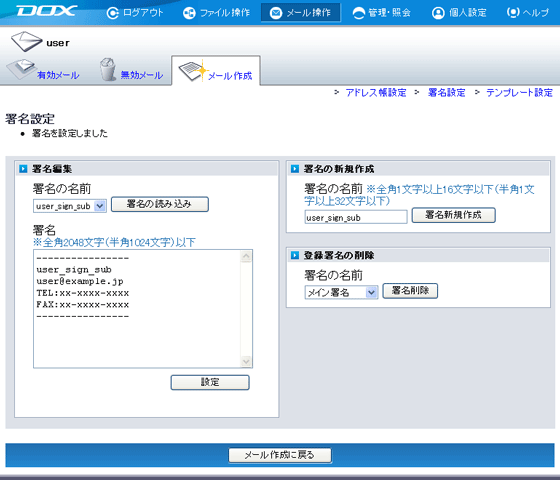The height and width of the screenshot is (480, 560).
Task: Click the 署名の新規作成 section arrow icon
Action: tap(295, 169)
